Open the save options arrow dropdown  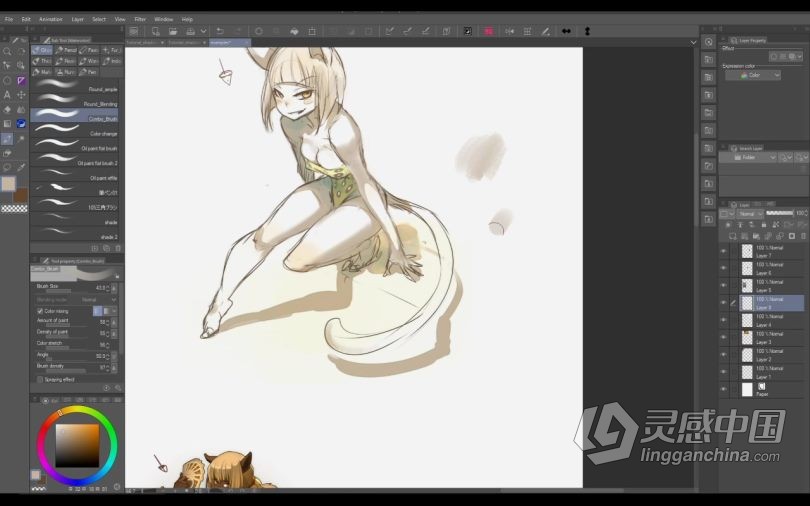tap(204, 31)
